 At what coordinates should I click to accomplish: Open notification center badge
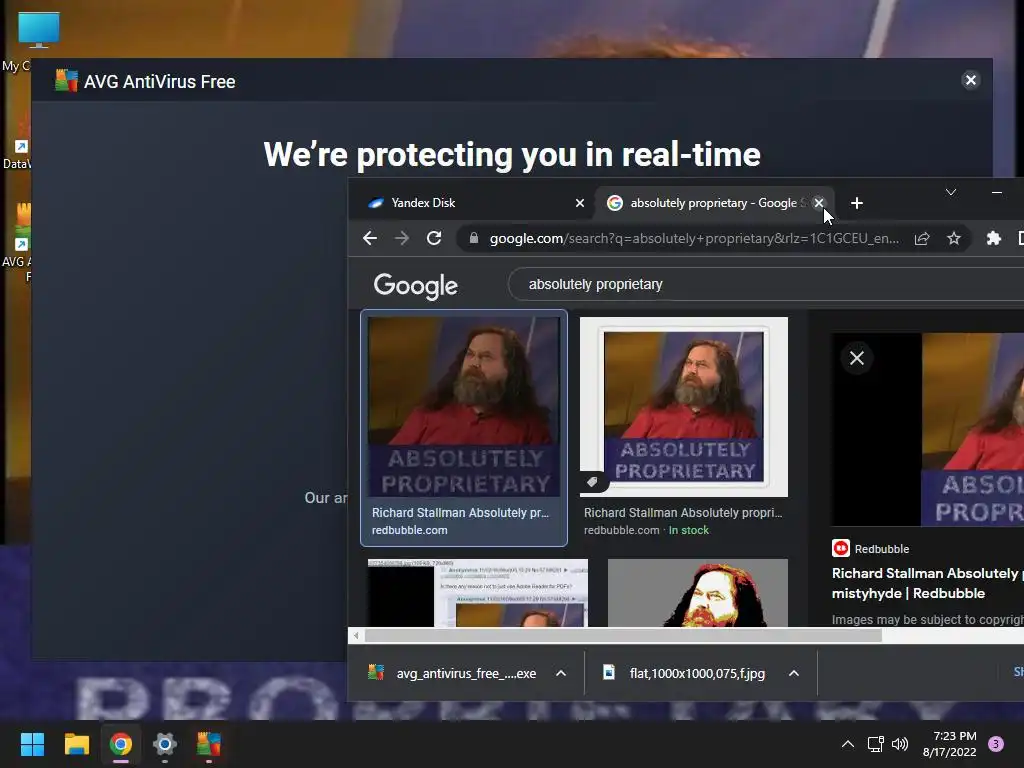coord(996,744)
